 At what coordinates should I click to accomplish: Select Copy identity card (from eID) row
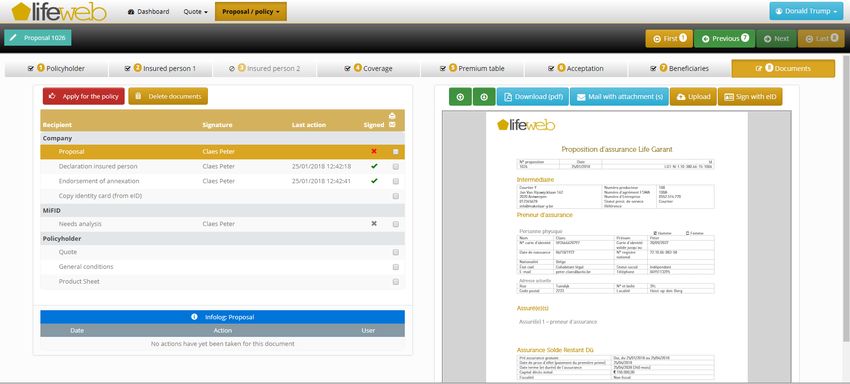pyautogui.click(x=222, y=196)
